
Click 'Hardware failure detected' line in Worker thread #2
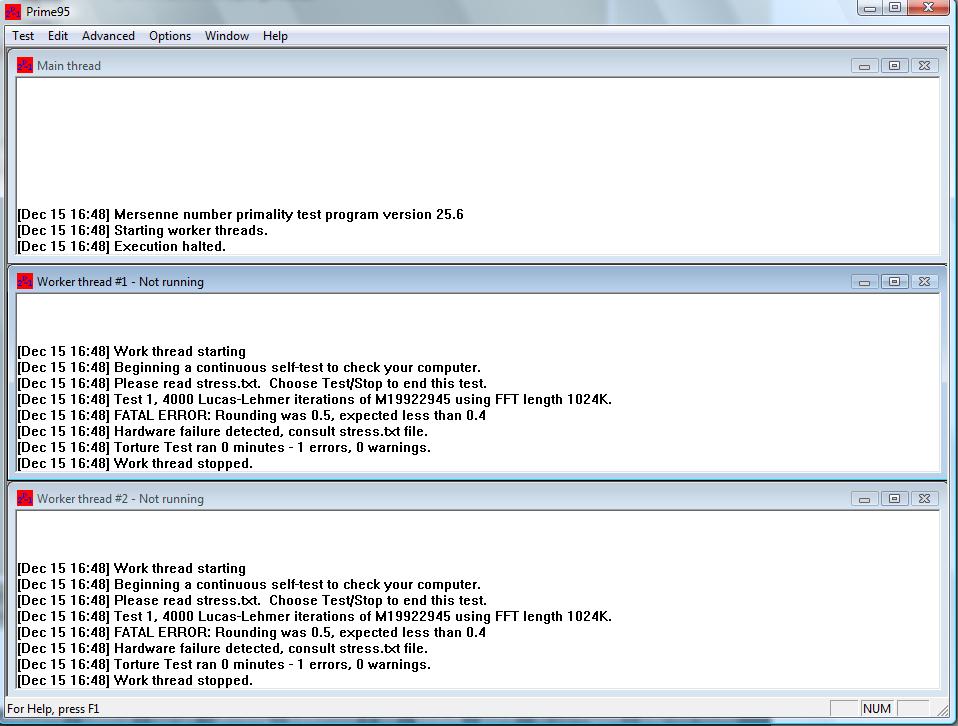(222, 648)
